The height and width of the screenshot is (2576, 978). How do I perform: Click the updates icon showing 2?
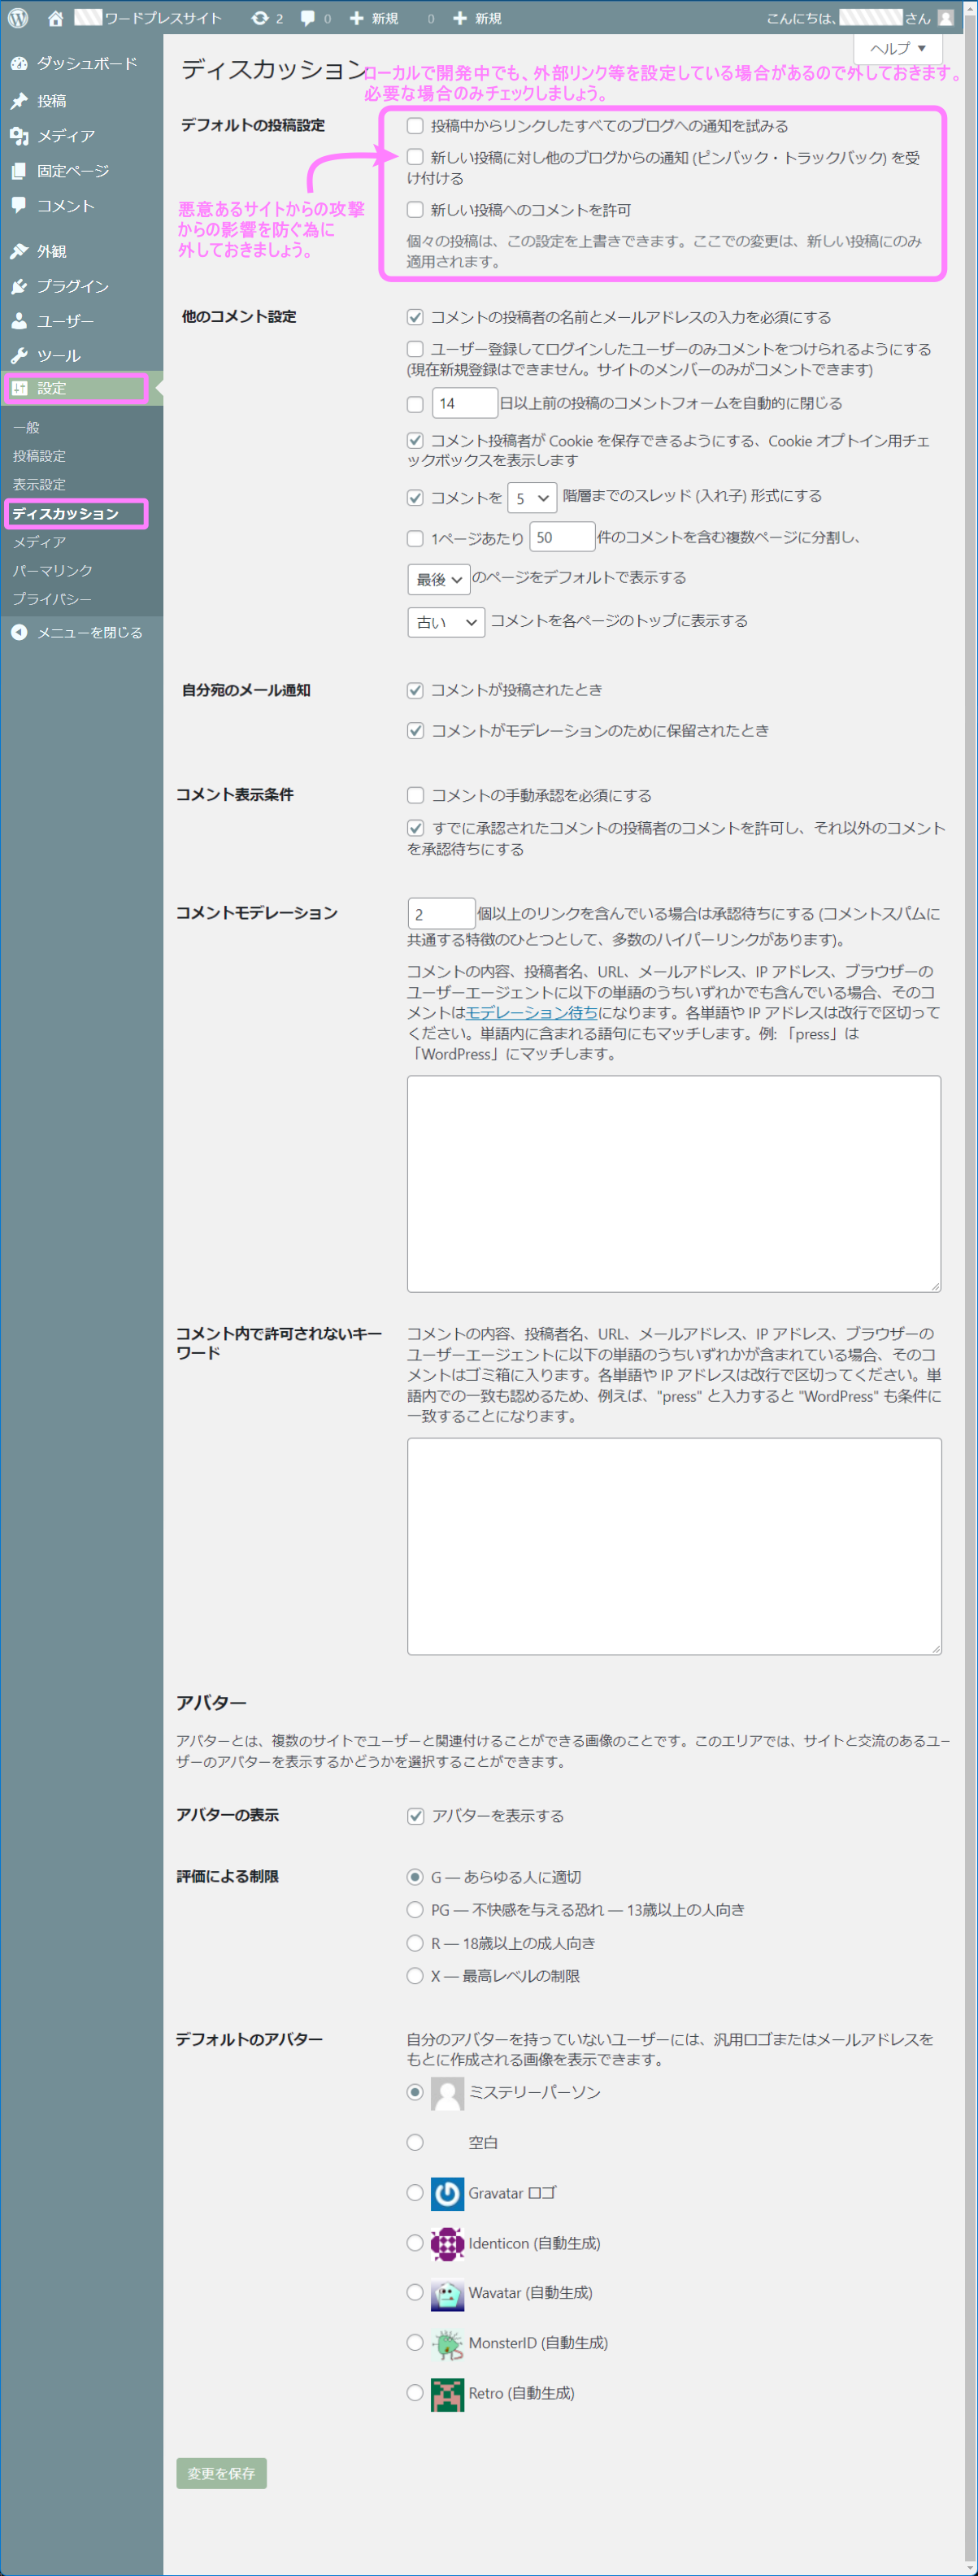(x=260, y=18)
